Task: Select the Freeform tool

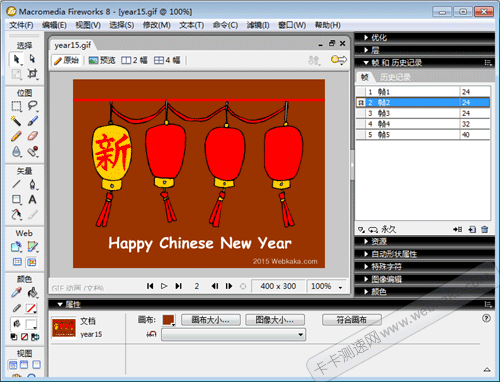Action: pyautogui.click(x=16, y=214)
